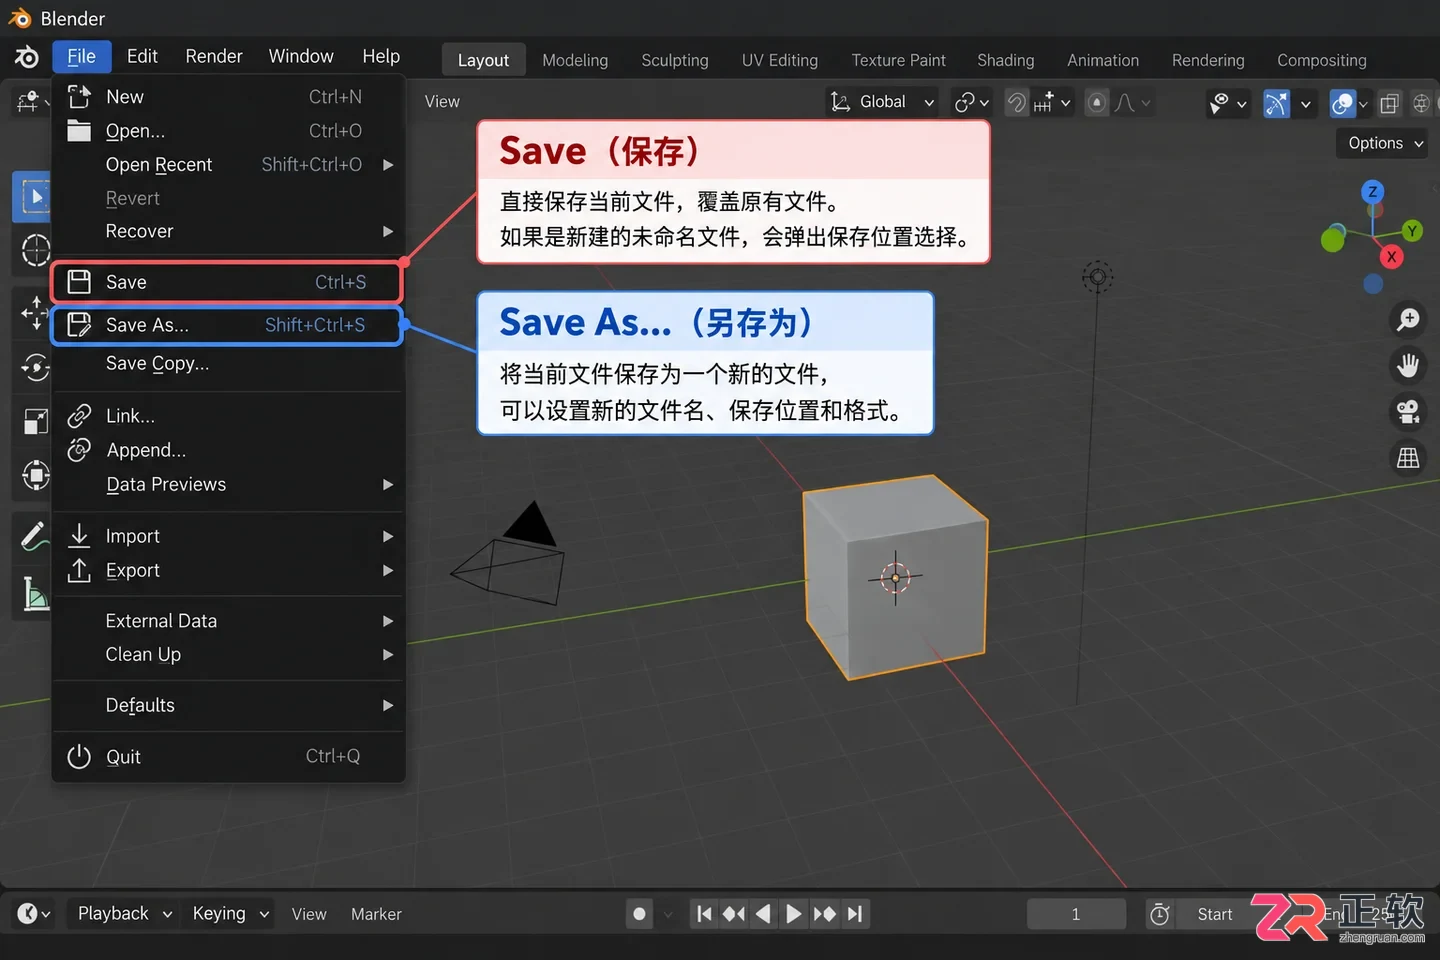Screen dimensions: 1440x960
Task: Click Quit in the File menu
Action: (229, 757)
